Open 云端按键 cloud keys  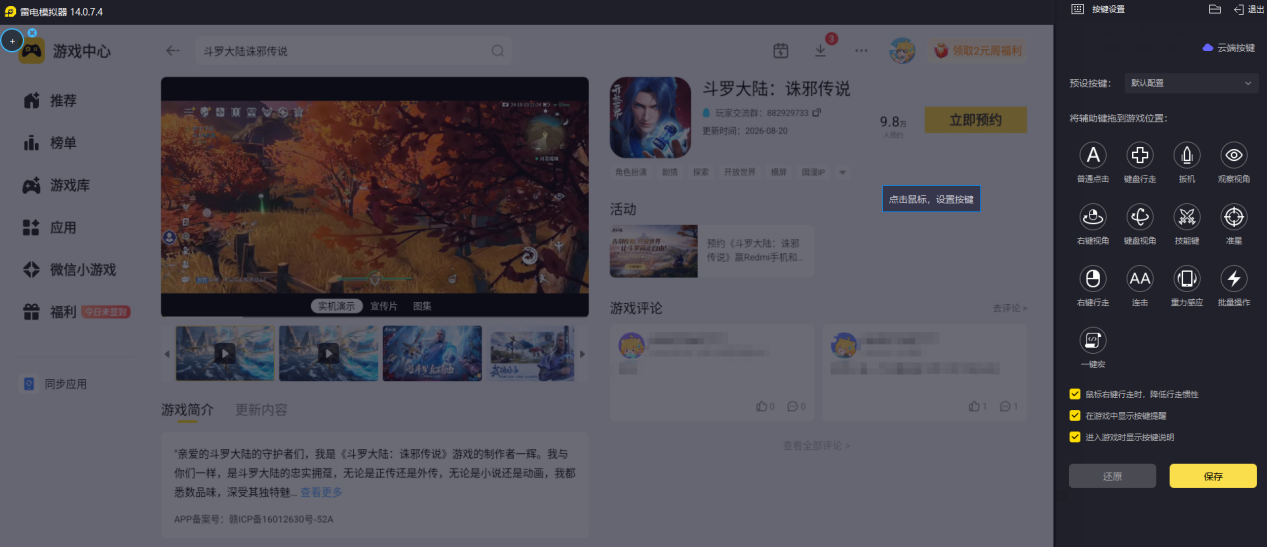coord(1228,47)
